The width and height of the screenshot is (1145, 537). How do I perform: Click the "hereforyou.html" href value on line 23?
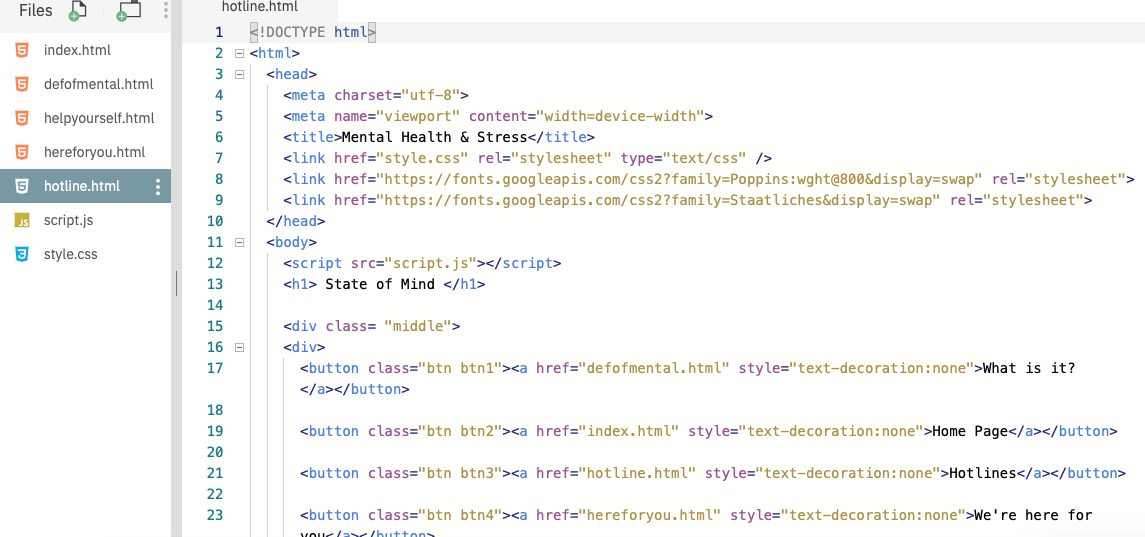pos(649,515)
